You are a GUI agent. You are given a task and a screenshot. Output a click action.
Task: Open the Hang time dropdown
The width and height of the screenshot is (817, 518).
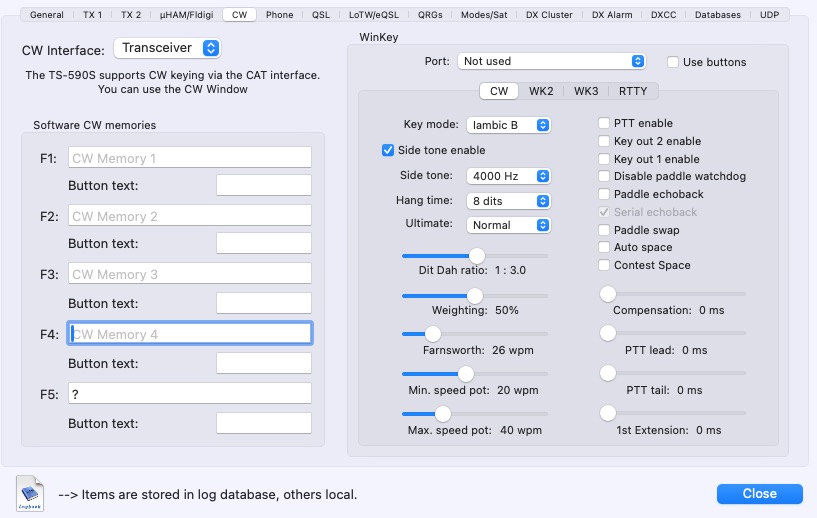[508, 200]
